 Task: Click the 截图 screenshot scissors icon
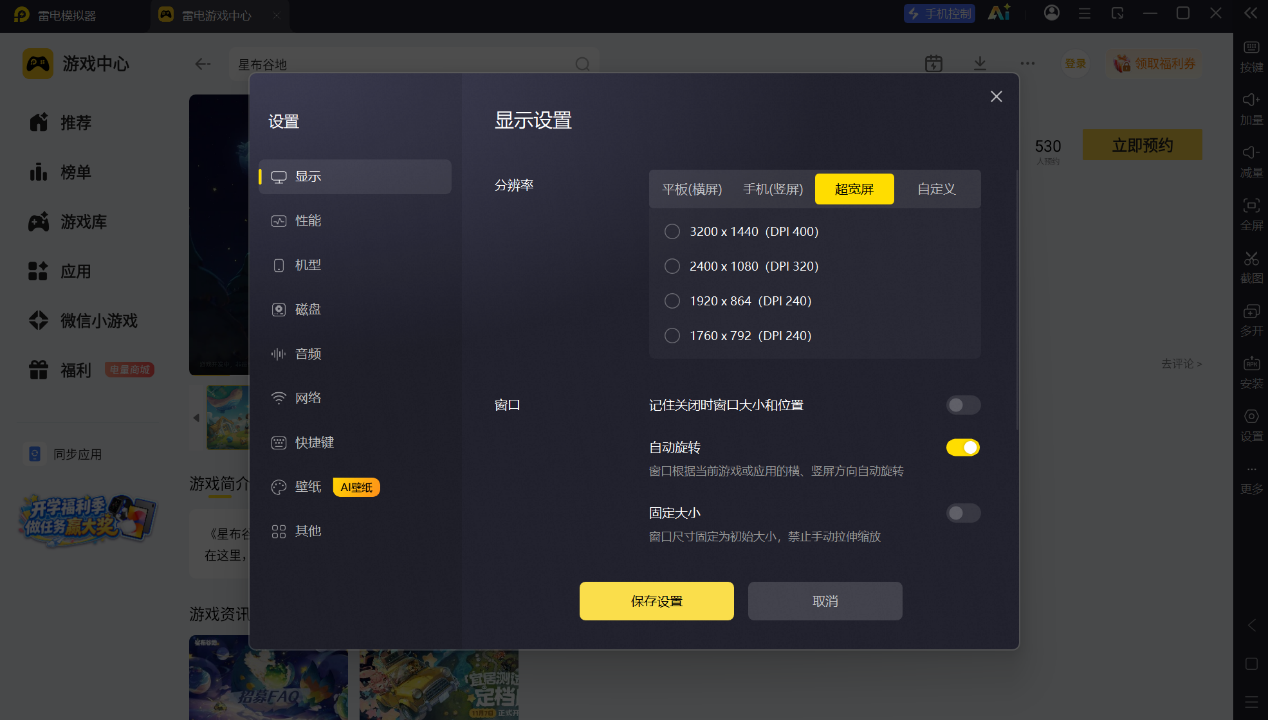pyautogui.click(x=1251, y=267)
